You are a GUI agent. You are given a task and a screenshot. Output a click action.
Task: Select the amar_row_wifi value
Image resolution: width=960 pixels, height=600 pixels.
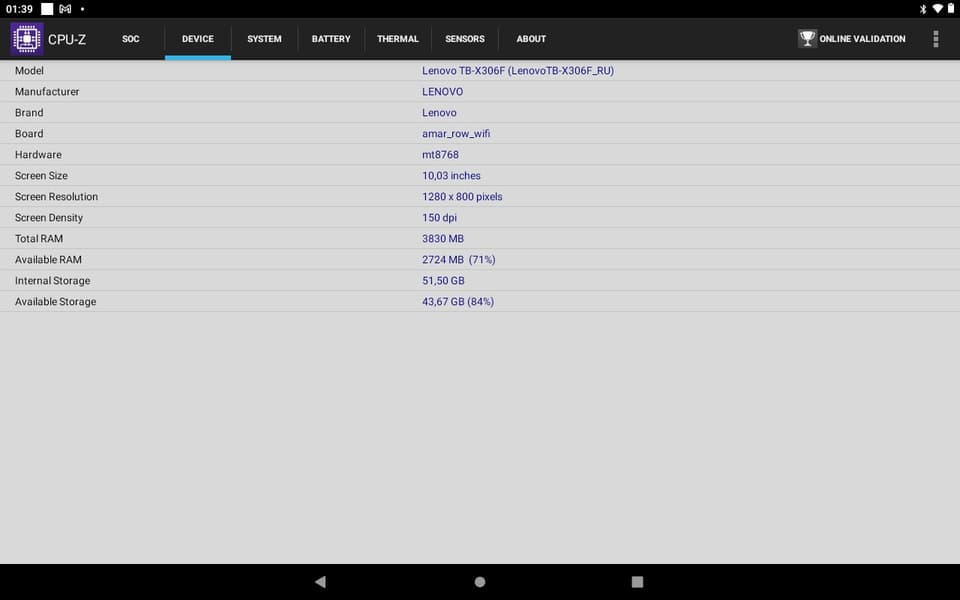456,133
